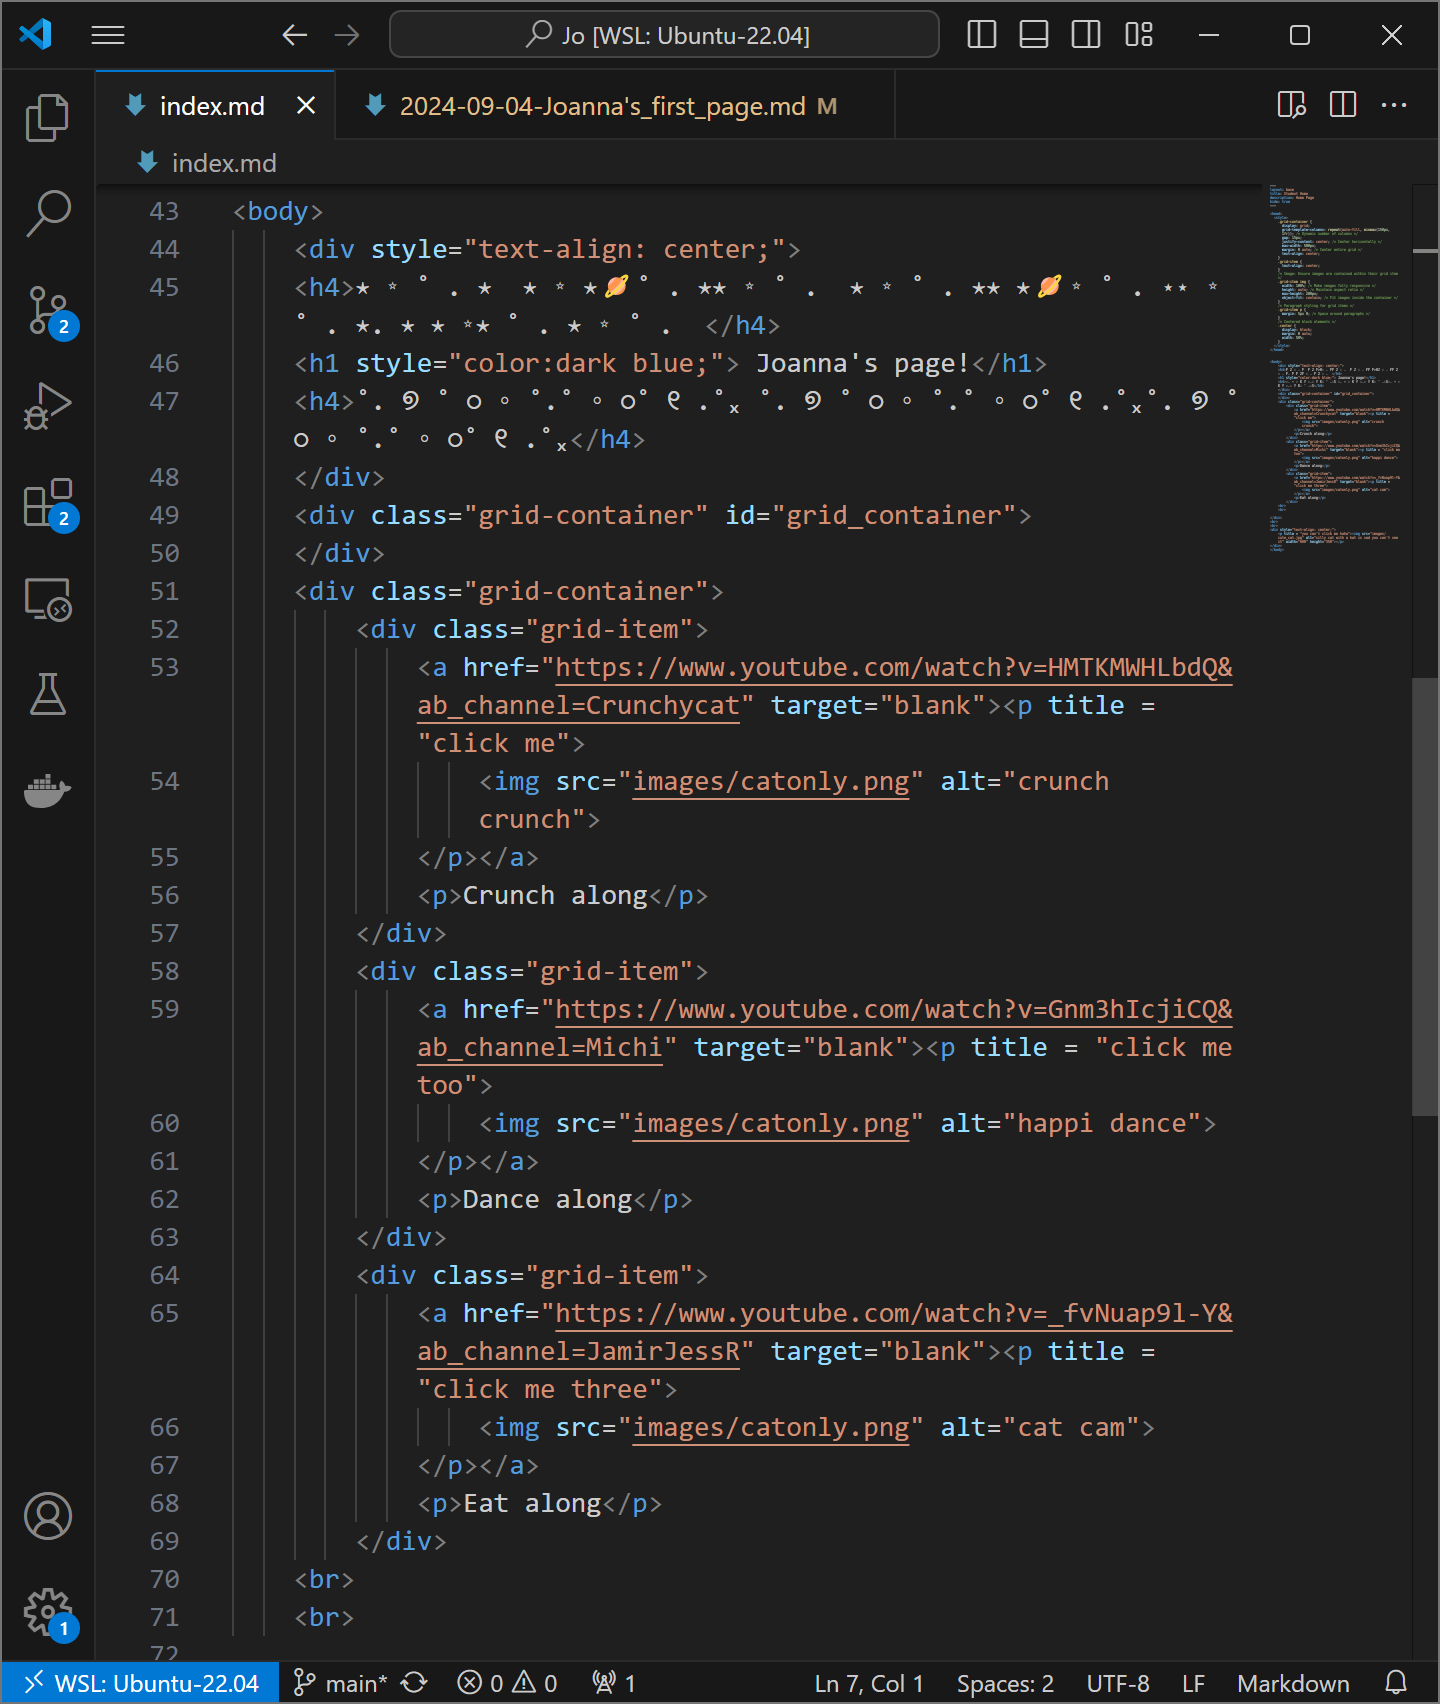Viewport: 1440px width, 1704px height.
Task: Toggle the primary side bar
Action: (x=982, y=35)
